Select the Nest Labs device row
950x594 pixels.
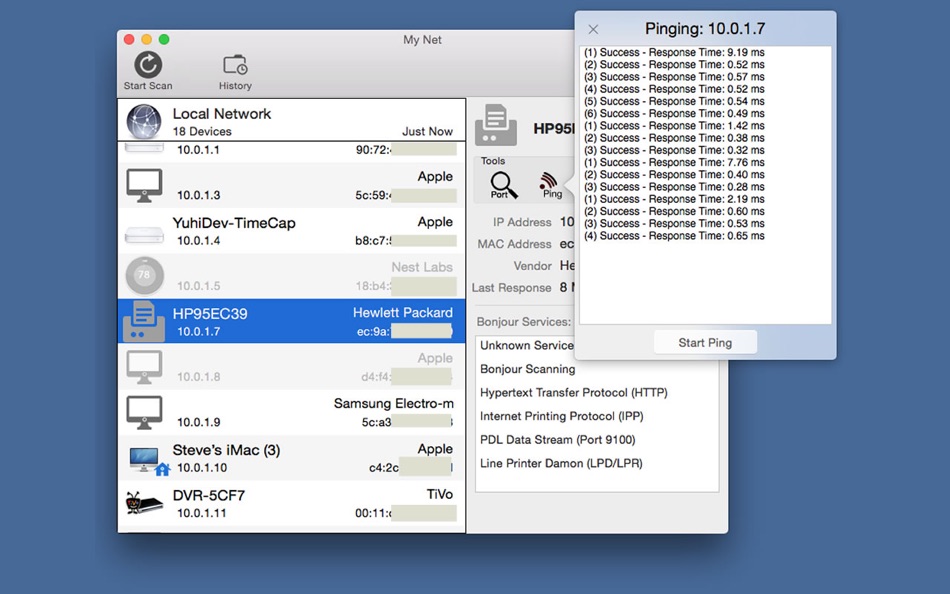point(291,276)
